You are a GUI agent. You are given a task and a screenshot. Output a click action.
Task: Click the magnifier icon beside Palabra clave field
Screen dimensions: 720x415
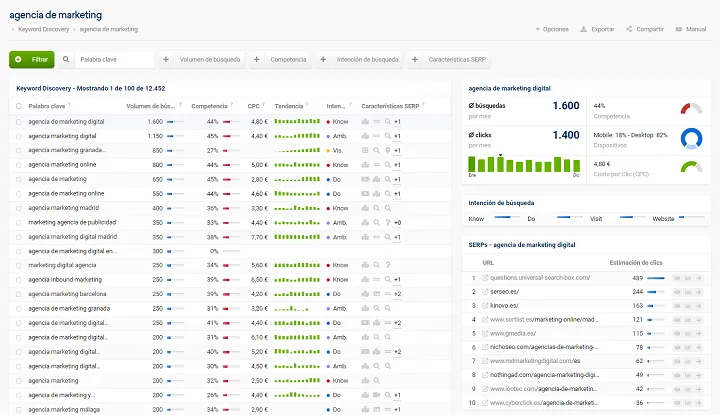(66, 59)
